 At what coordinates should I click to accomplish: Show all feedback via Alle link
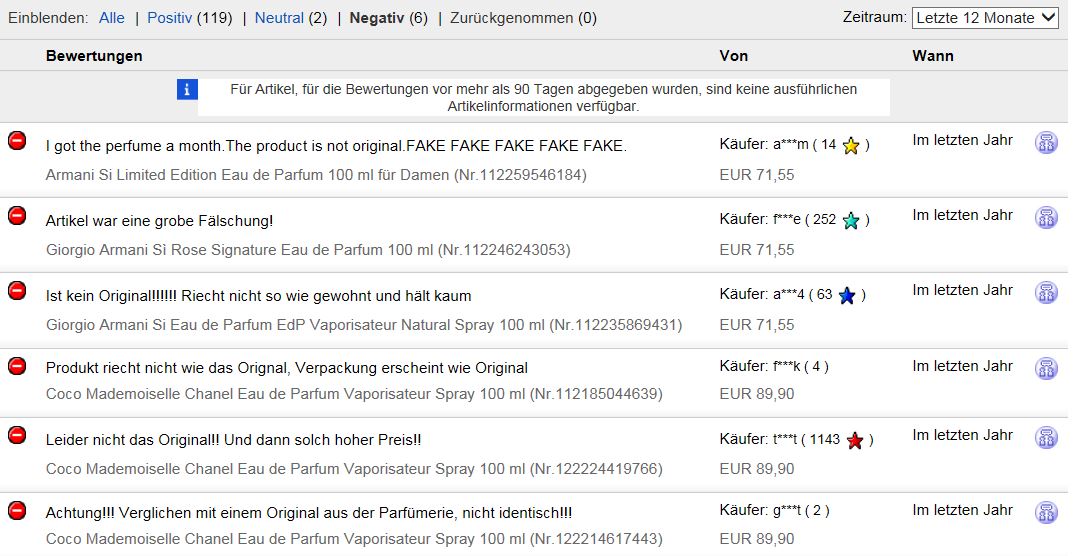[111, 18]
